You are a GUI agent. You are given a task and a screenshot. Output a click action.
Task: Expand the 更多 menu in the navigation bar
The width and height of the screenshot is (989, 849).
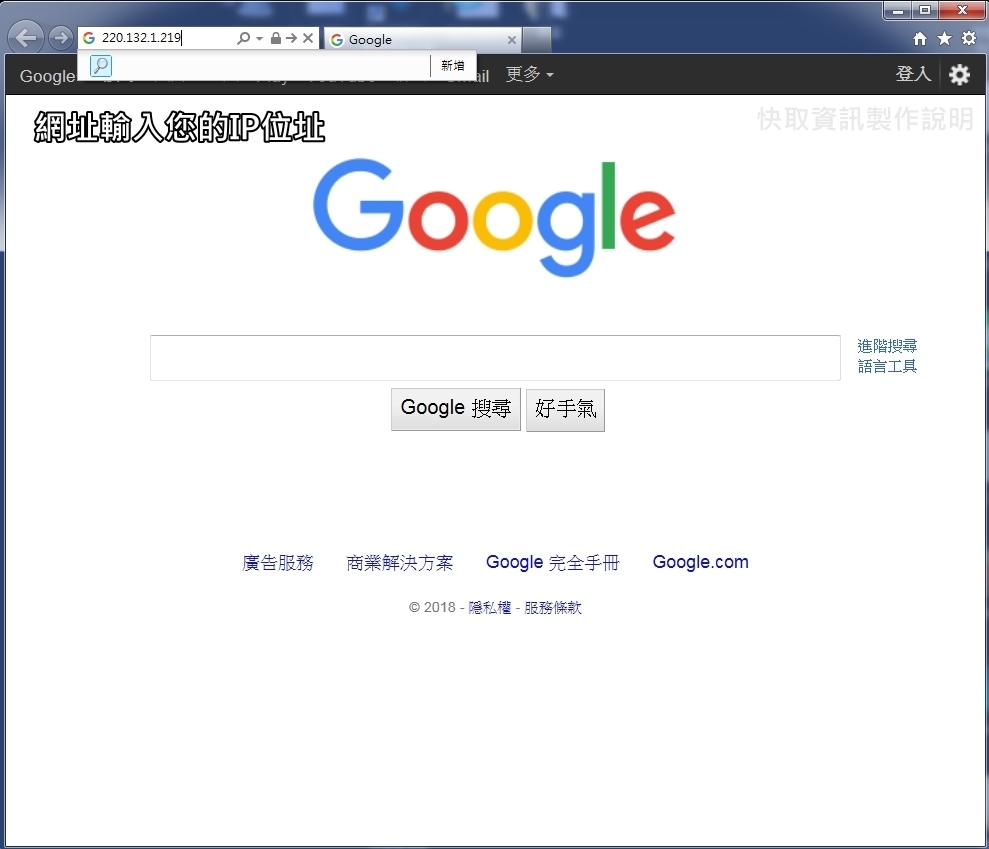tap(529, 74)
